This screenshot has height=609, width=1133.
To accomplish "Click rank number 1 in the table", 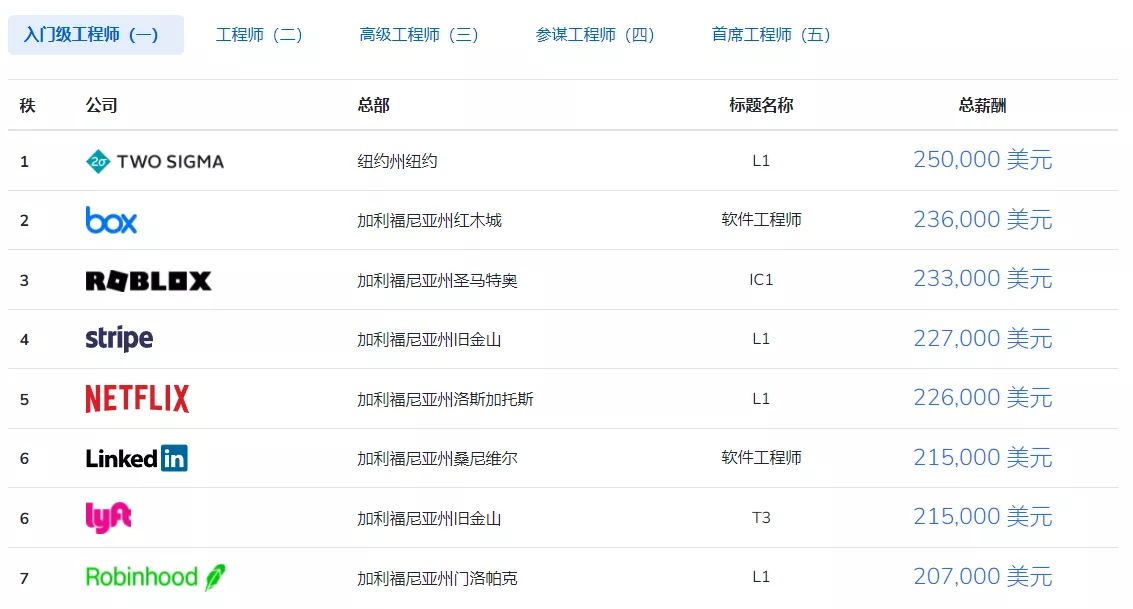I will point(25,162).
